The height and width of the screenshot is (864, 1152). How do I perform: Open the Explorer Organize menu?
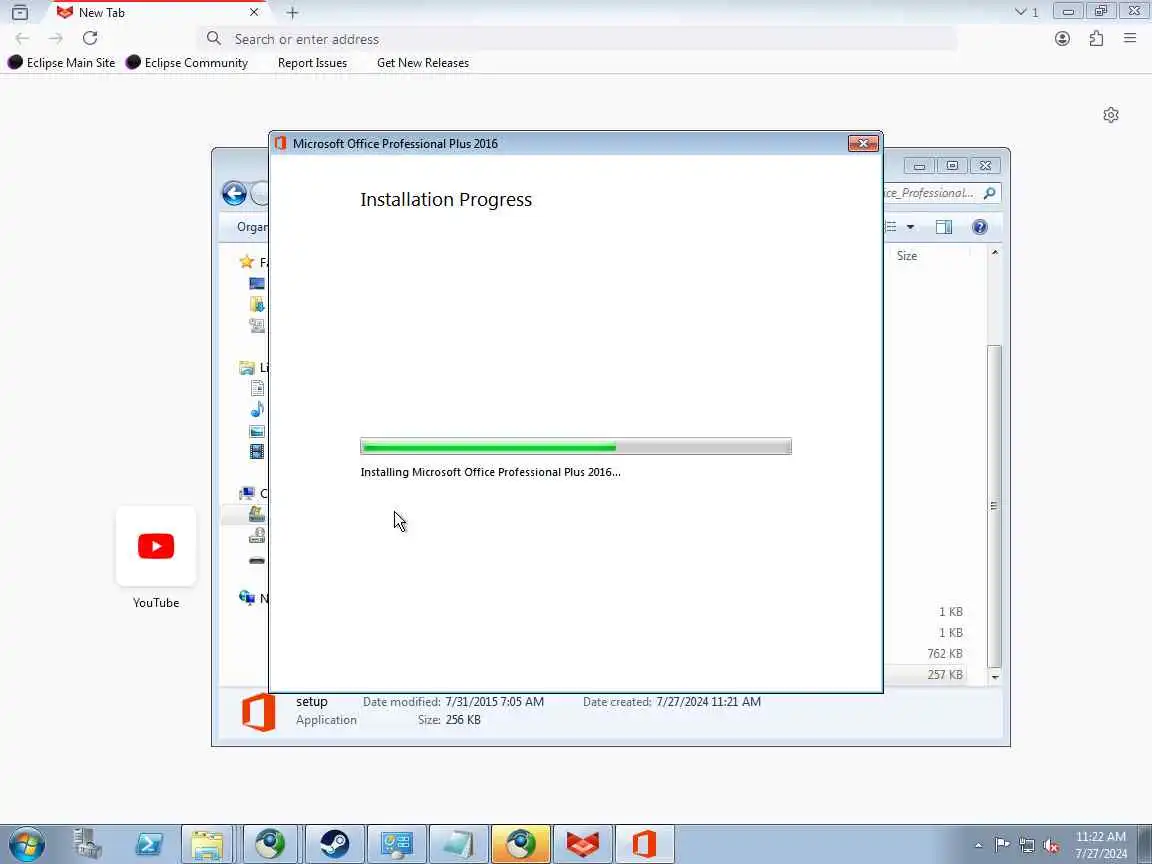tap(251, 227)
